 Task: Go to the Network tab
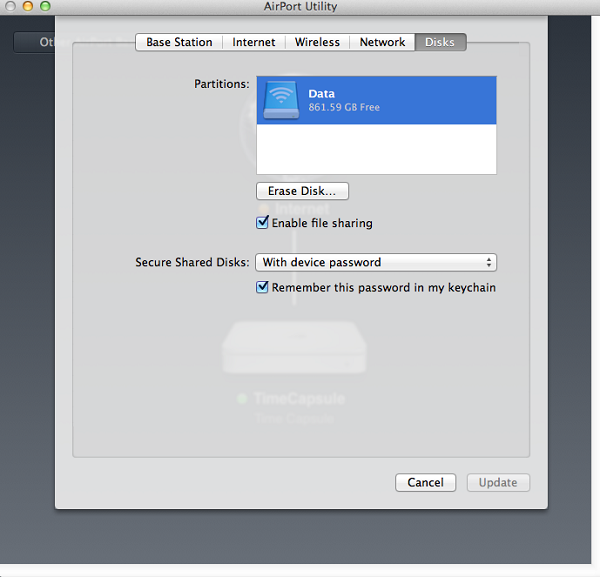coord(382,42)
